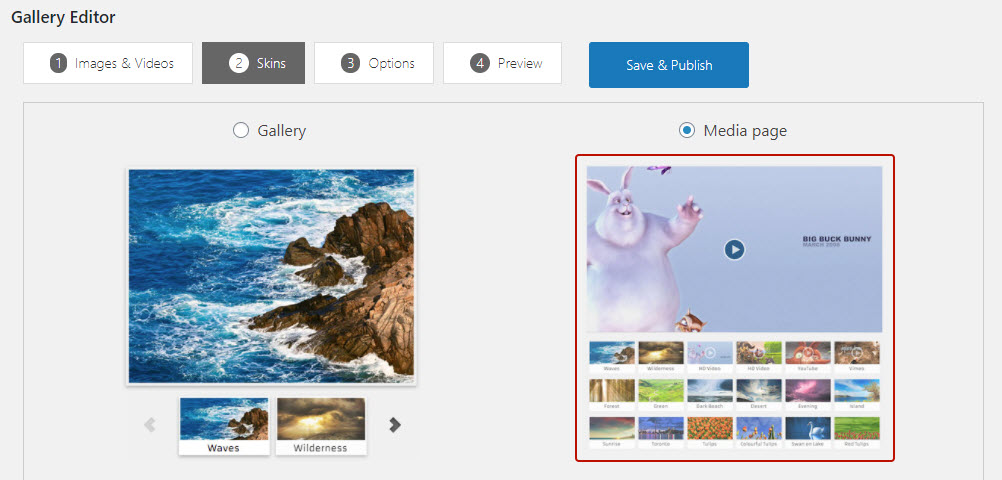This screenshot has height=480, width=1002.
Task: Click the play icon on Big Buck Bunny video
Action: 734,249
